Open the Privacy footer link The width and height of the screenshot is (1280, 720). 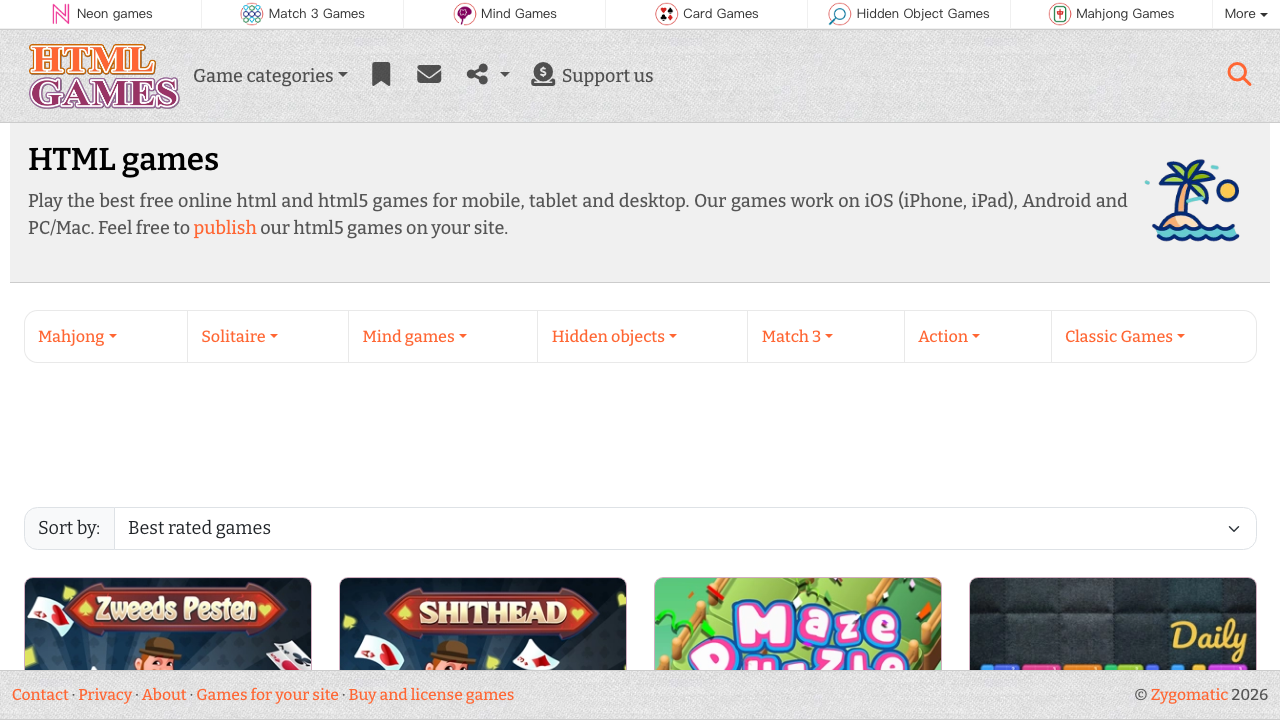click(x=105, y=695)
